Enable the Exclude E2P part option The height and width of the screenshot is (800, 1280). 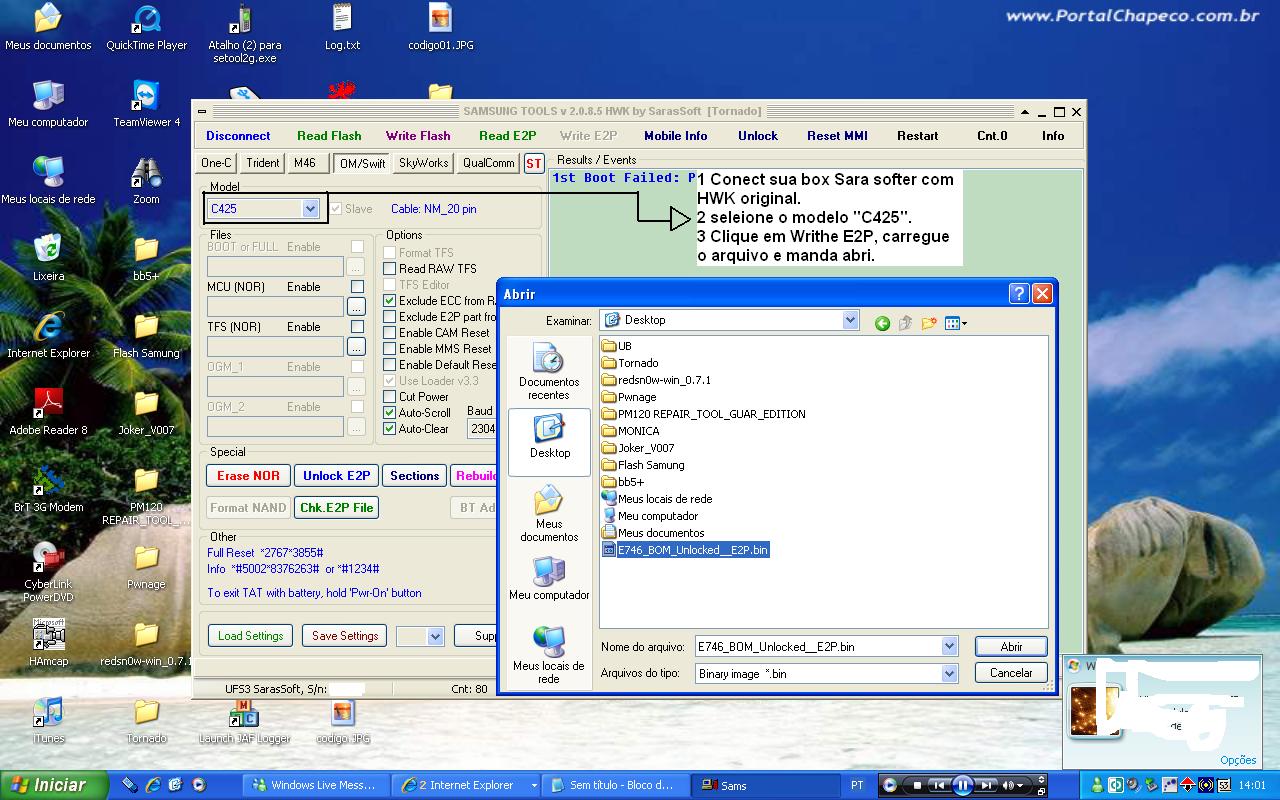390,317
